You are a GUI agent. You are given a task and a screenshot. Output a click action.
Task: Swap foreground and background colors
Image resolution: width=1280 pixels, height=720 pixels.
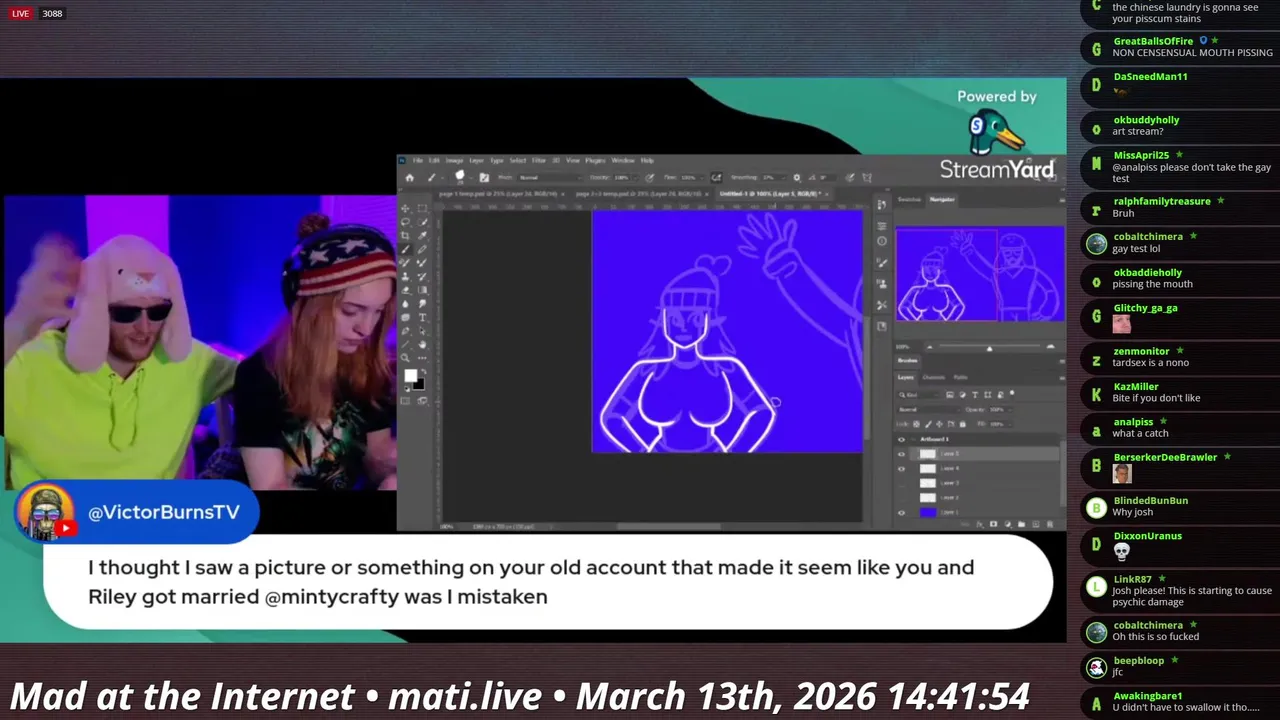423,372
